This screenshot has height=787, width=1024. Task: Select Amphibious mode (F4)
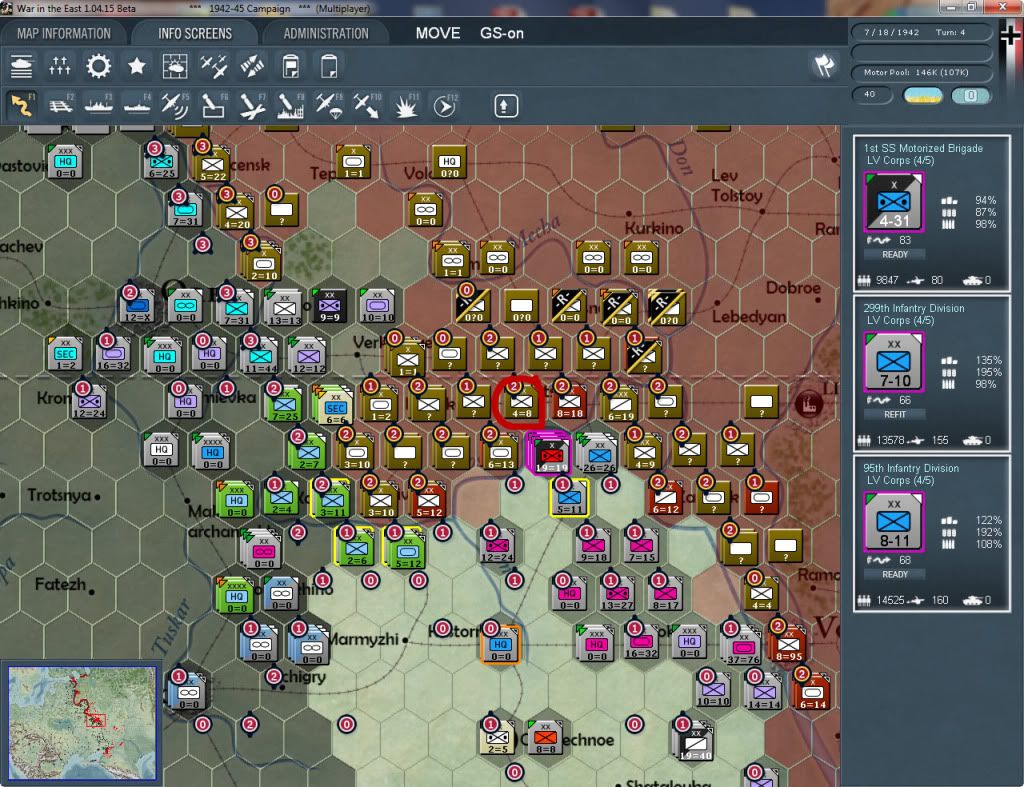137,106
